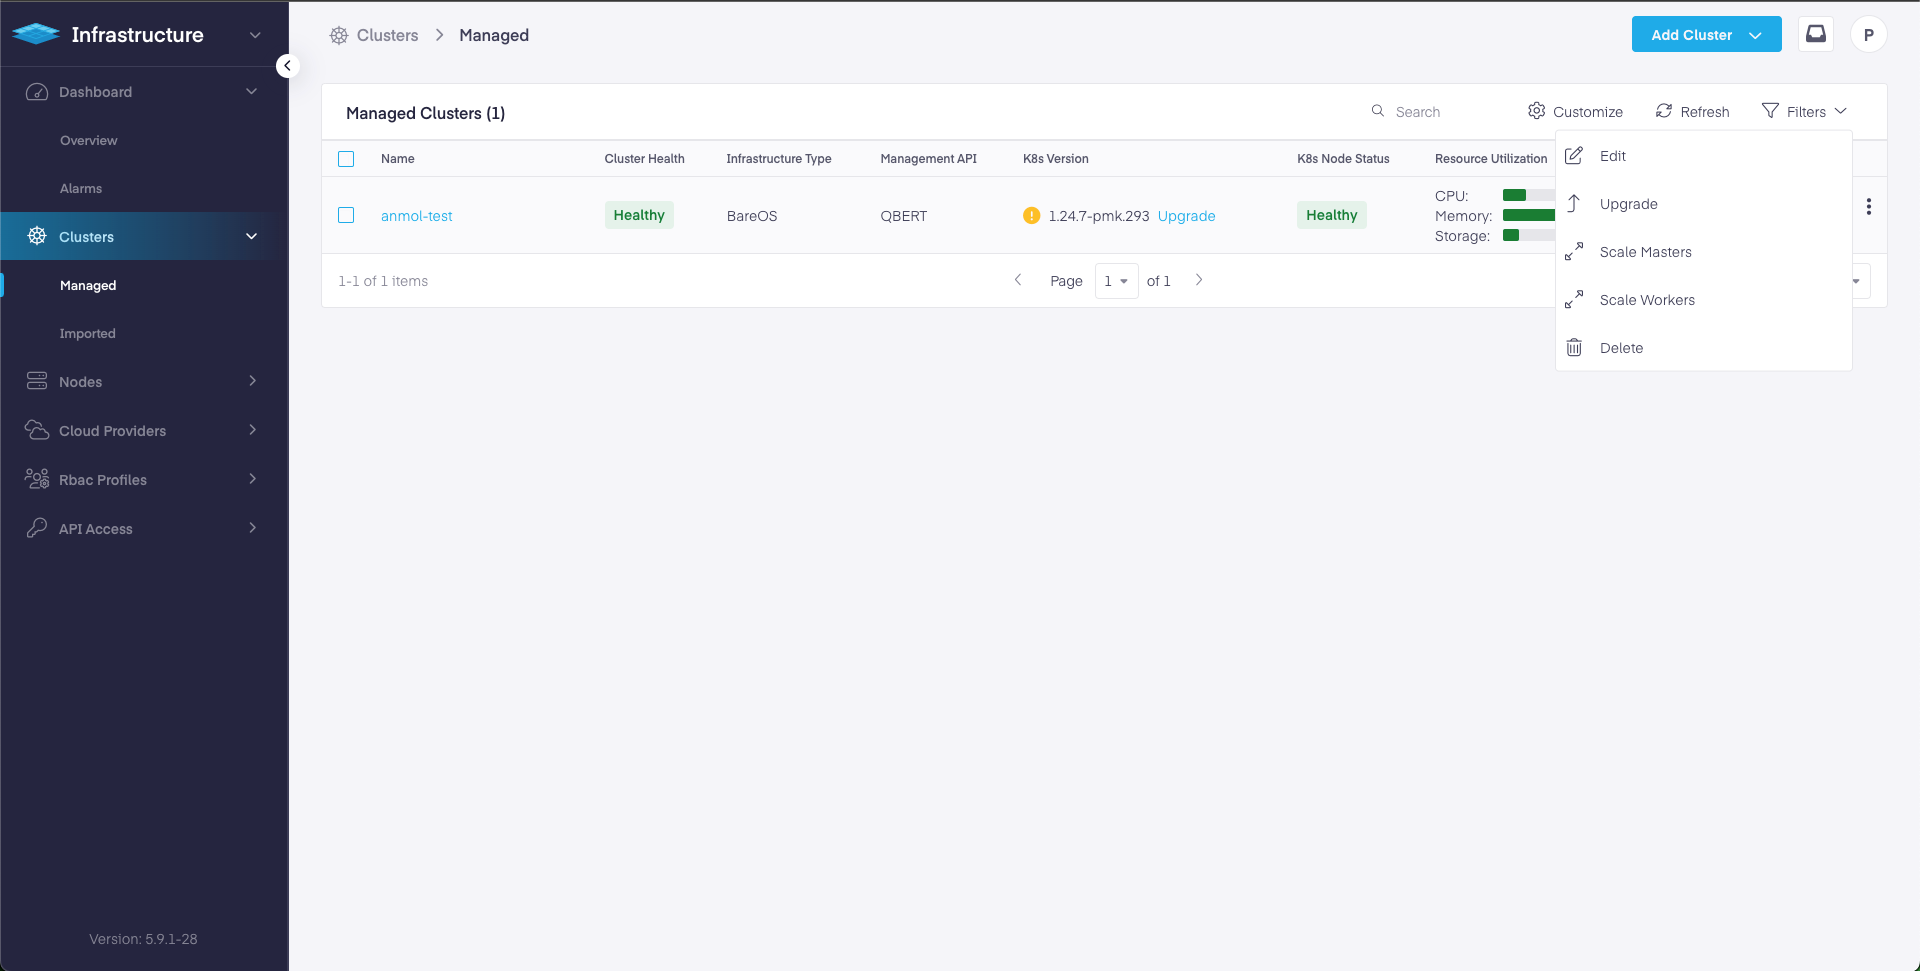Screen dimensions: 1920x971
Task: Click the yellow warning icon beside K8s version
Action: pyautogui.click(x=1031, y=216)
